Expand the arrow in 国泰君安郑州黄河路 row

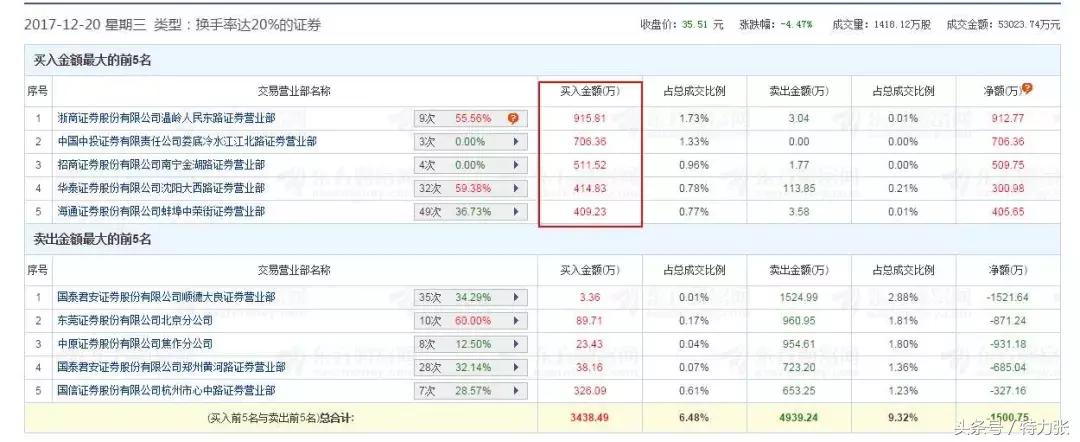click(516, 368)
